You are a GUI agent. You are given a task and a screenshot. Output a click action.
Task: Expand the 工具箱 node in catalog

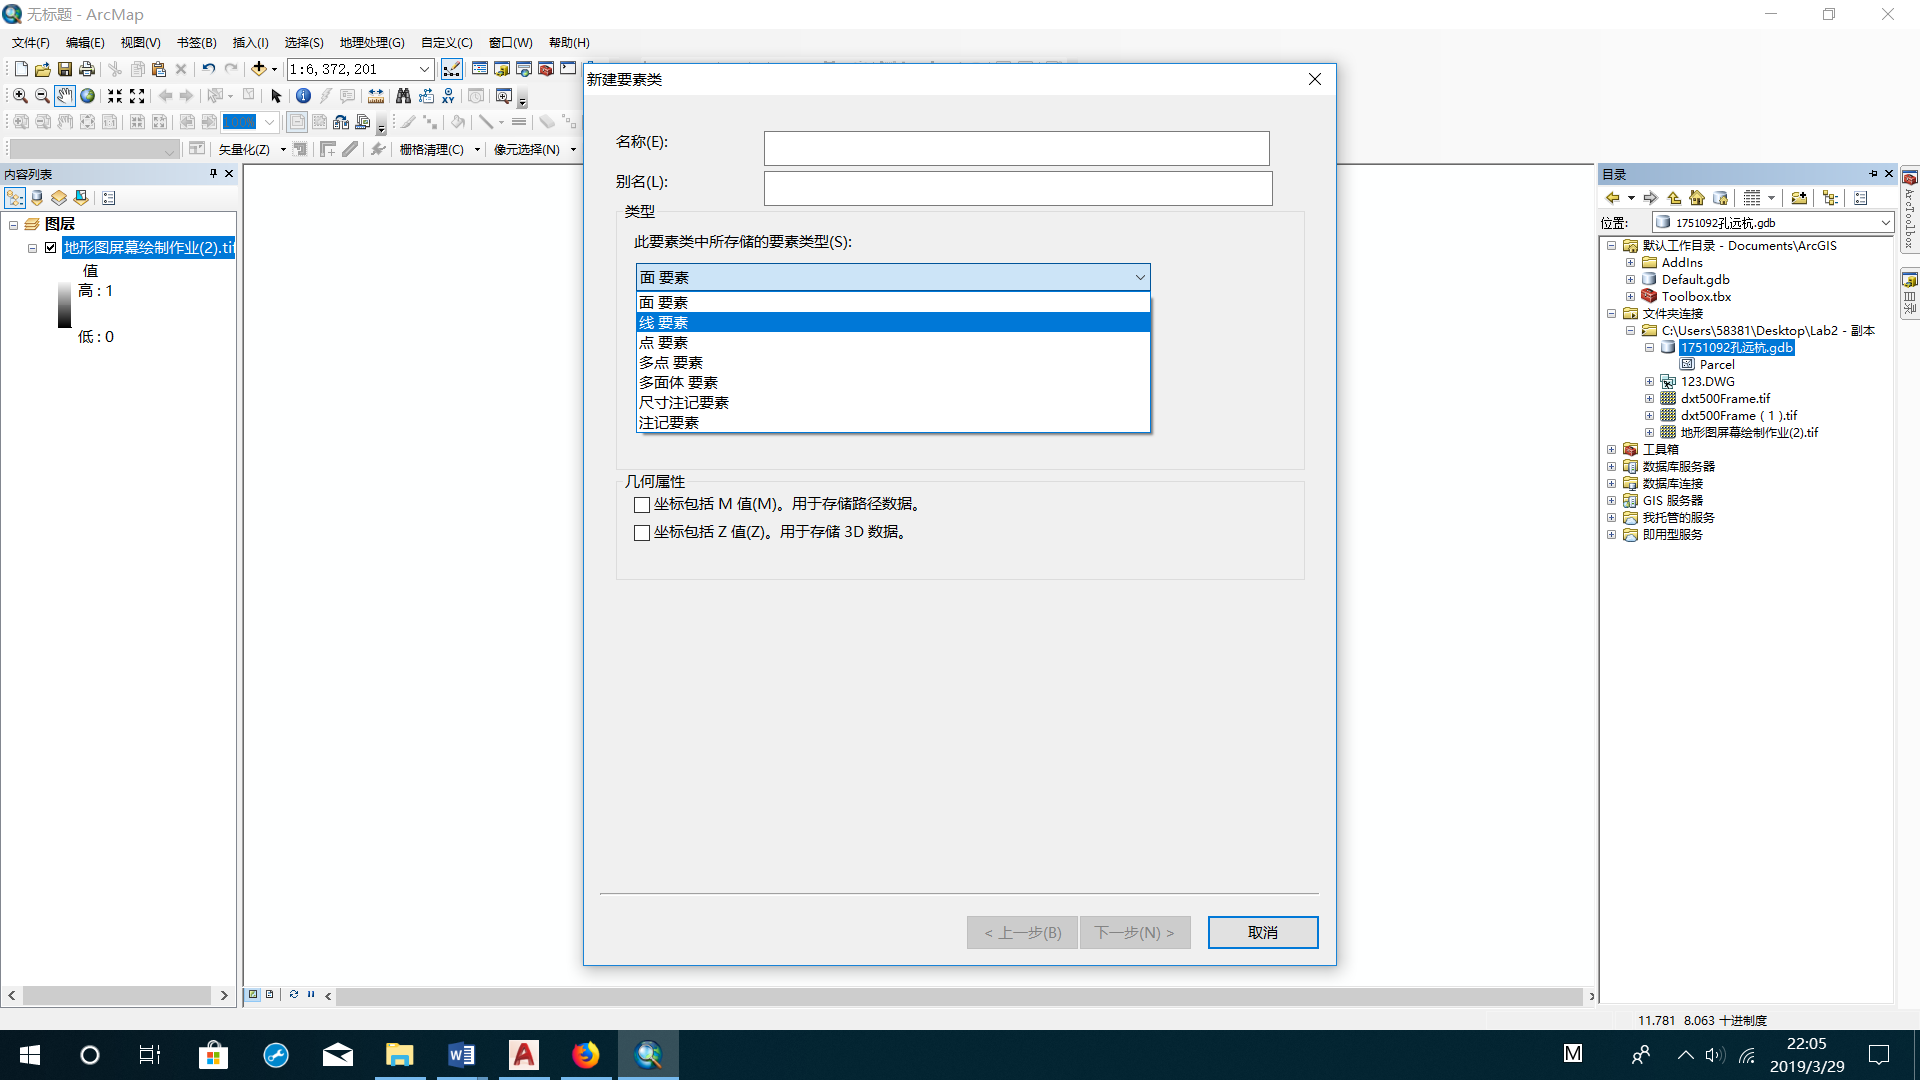[1611, 449]
